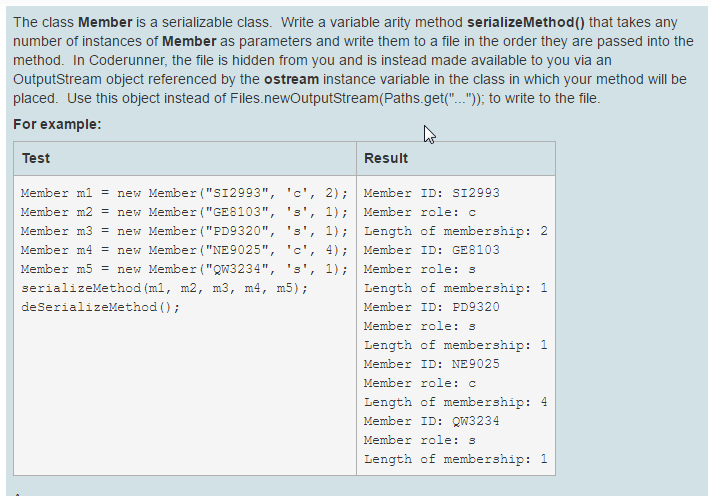Click result line "Member ID: SI2993"
The height and width of the screenshot is (496, 711).
tap(432, 193)
